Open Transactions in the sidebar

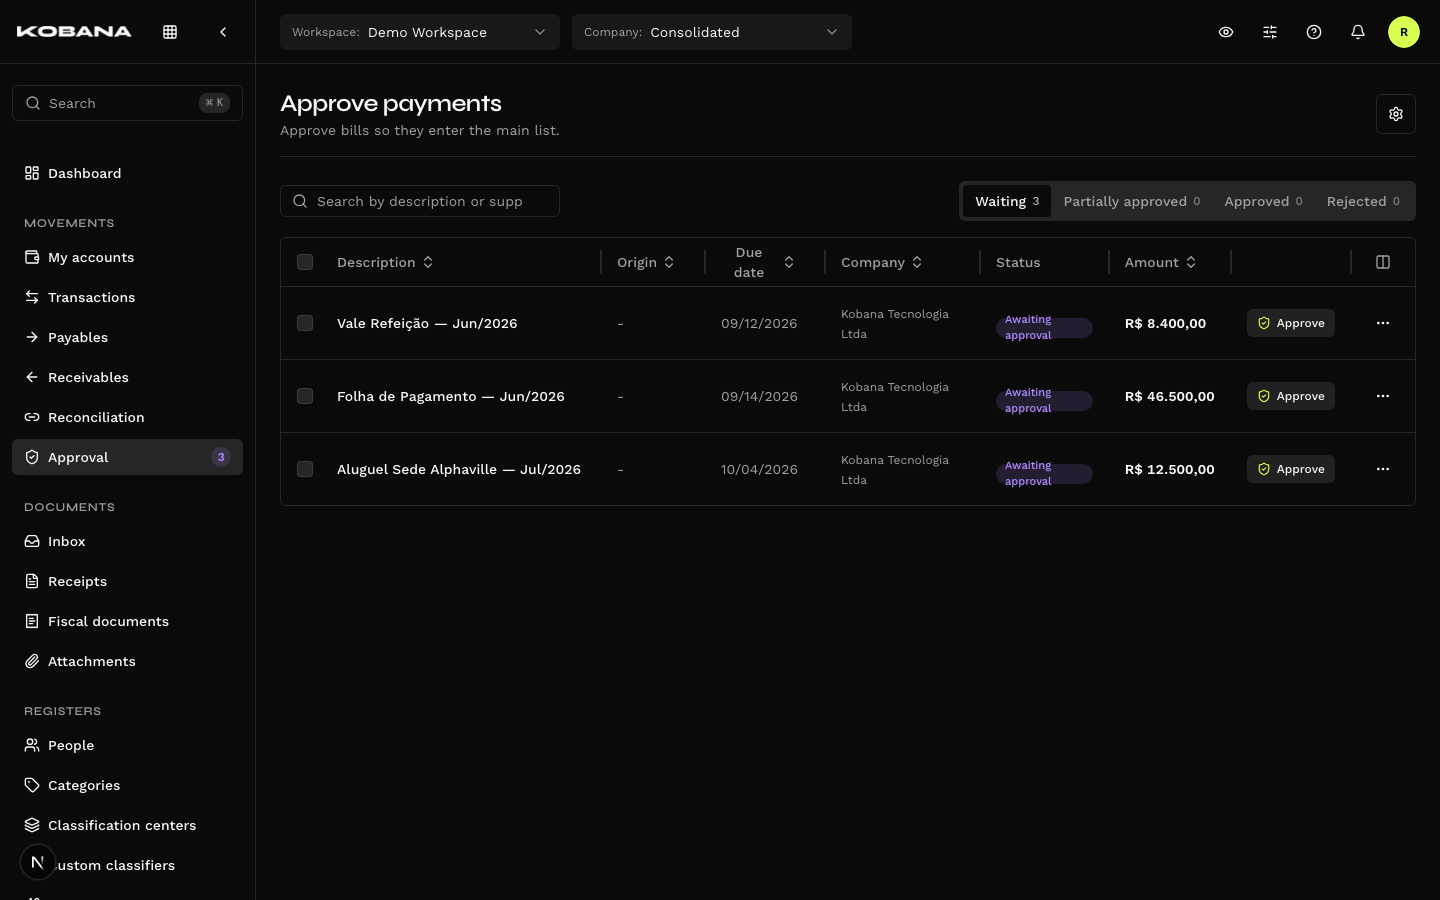[127, 297]
